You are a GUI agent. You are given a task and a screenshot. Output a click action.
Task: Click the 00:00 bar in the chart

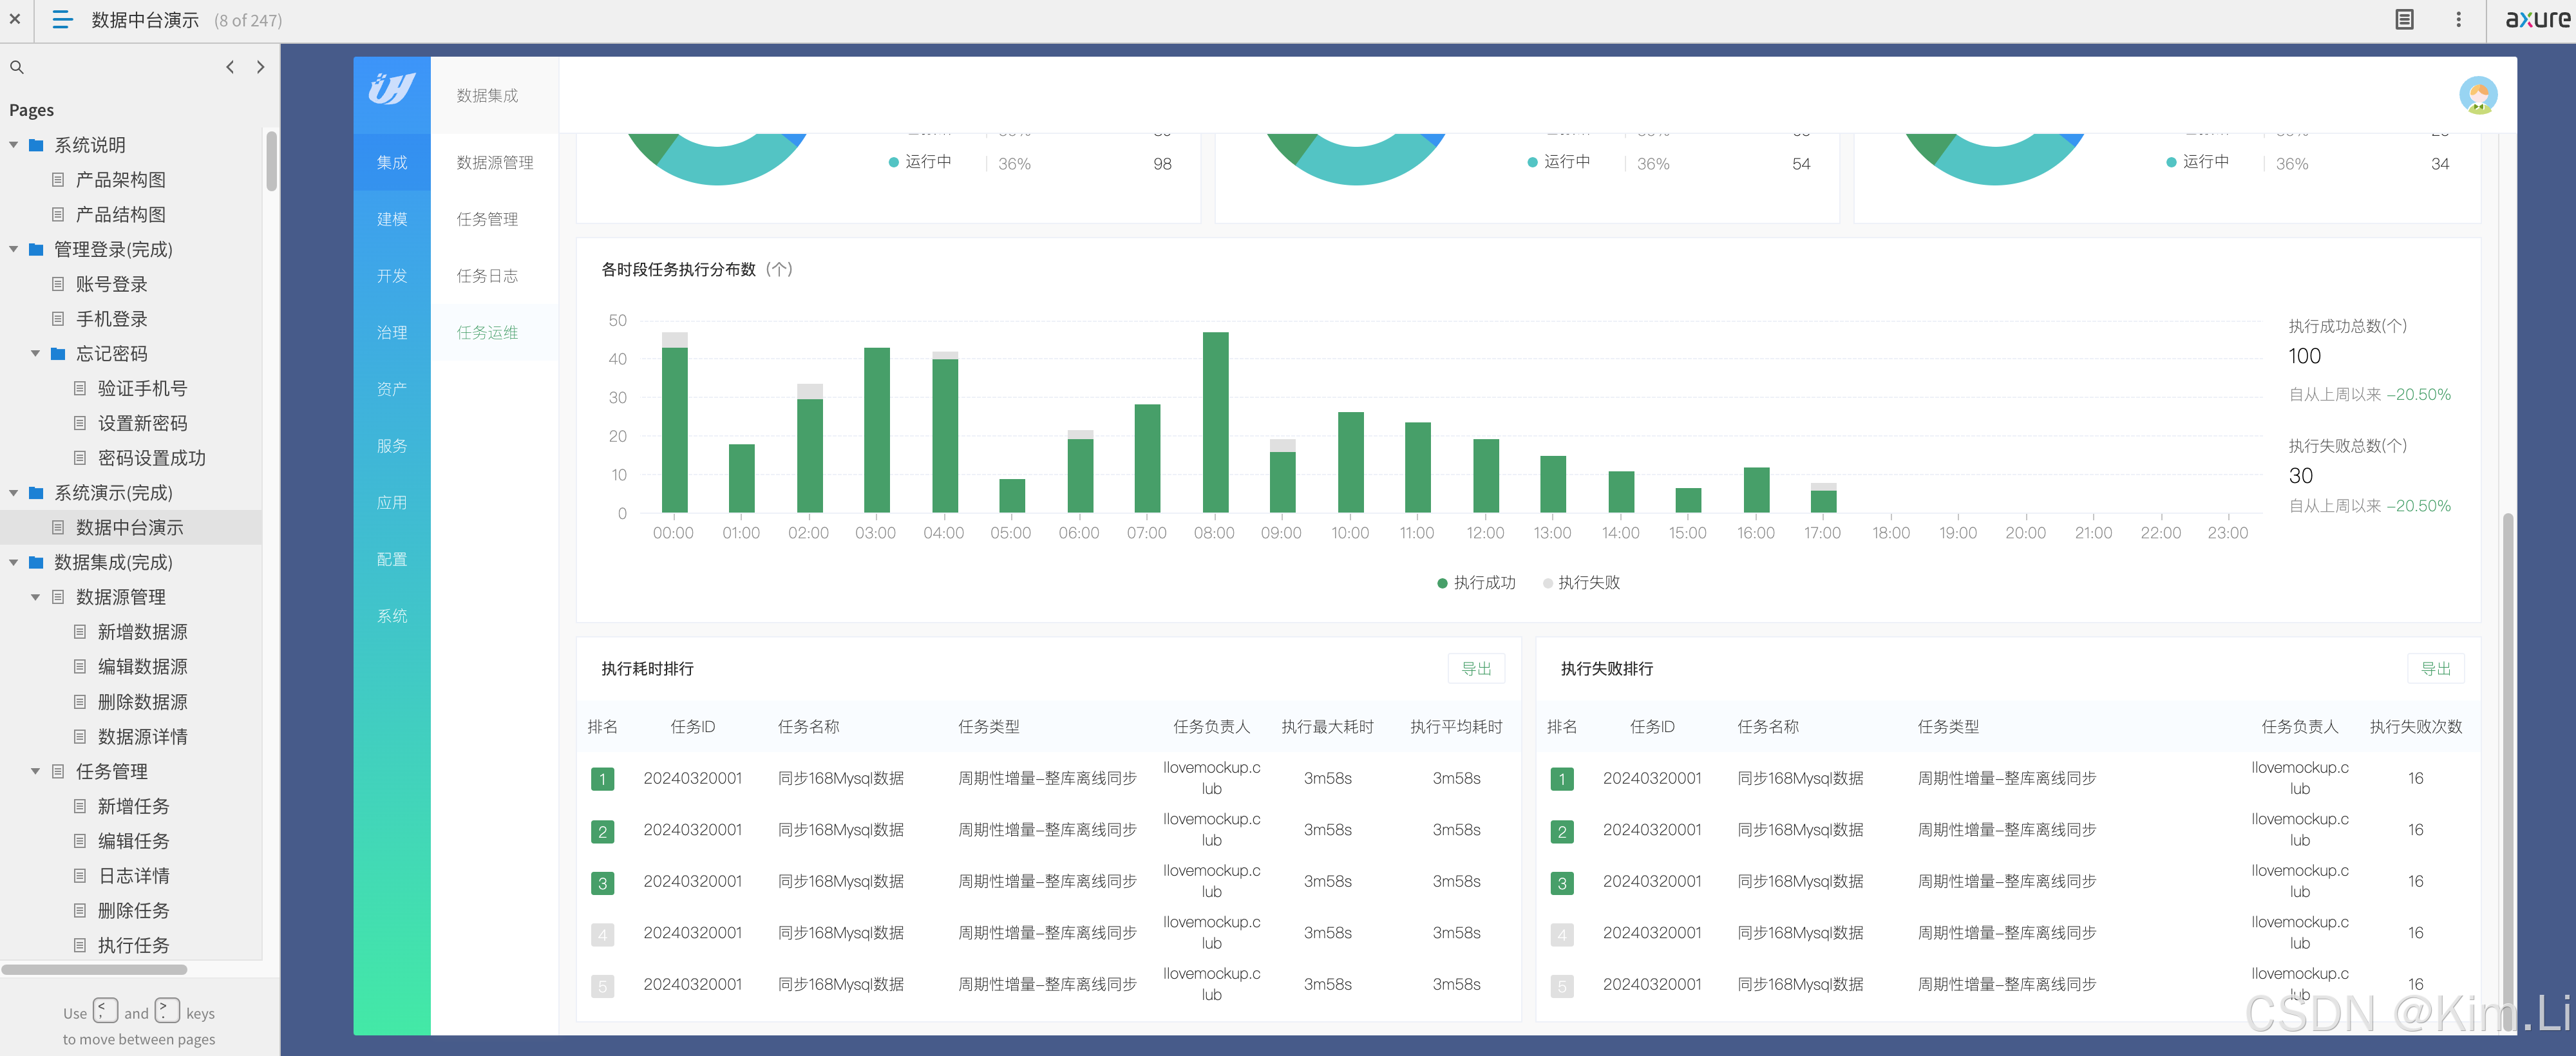pos(675,422)
